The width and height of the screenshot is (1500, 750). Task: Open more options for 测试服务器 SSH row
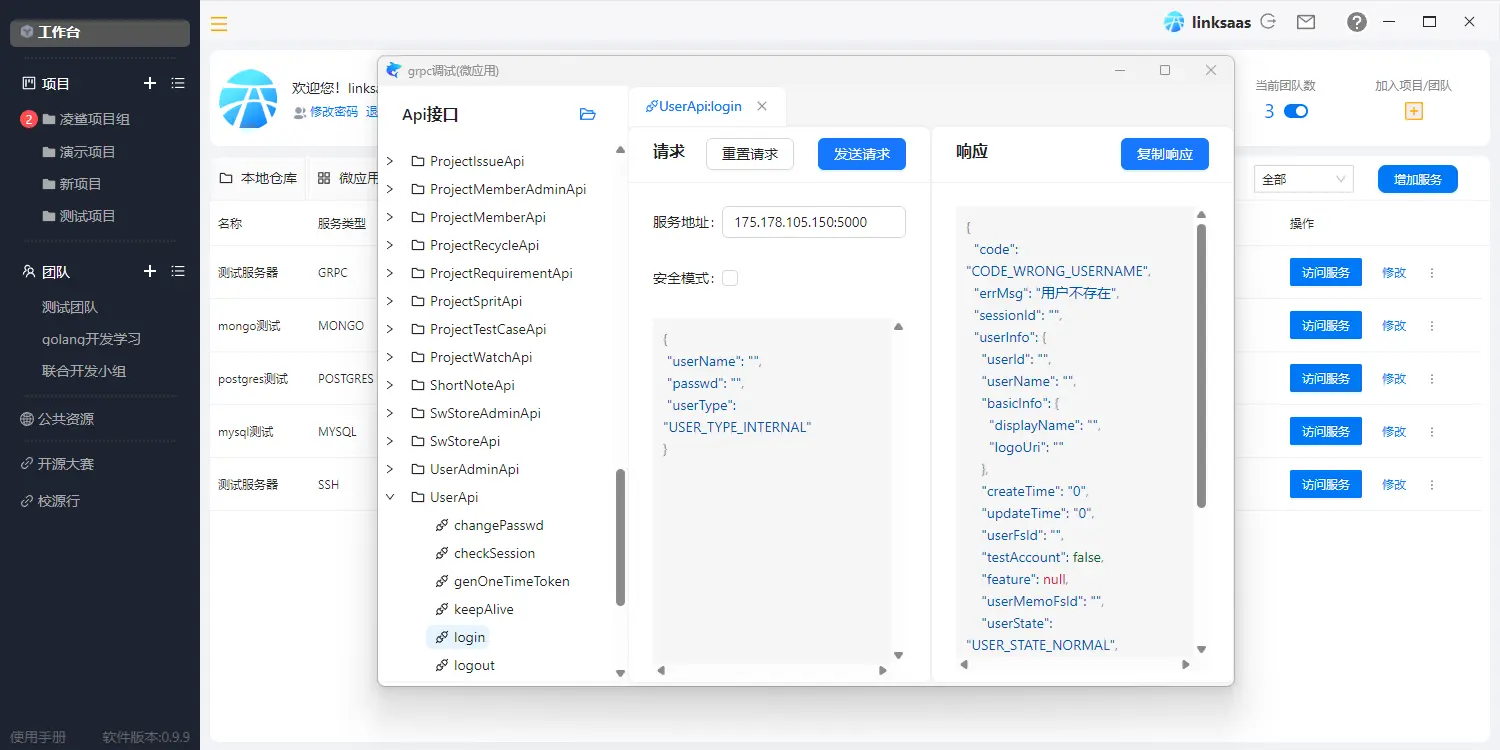pyautogui.click(x=1431, y=484)
